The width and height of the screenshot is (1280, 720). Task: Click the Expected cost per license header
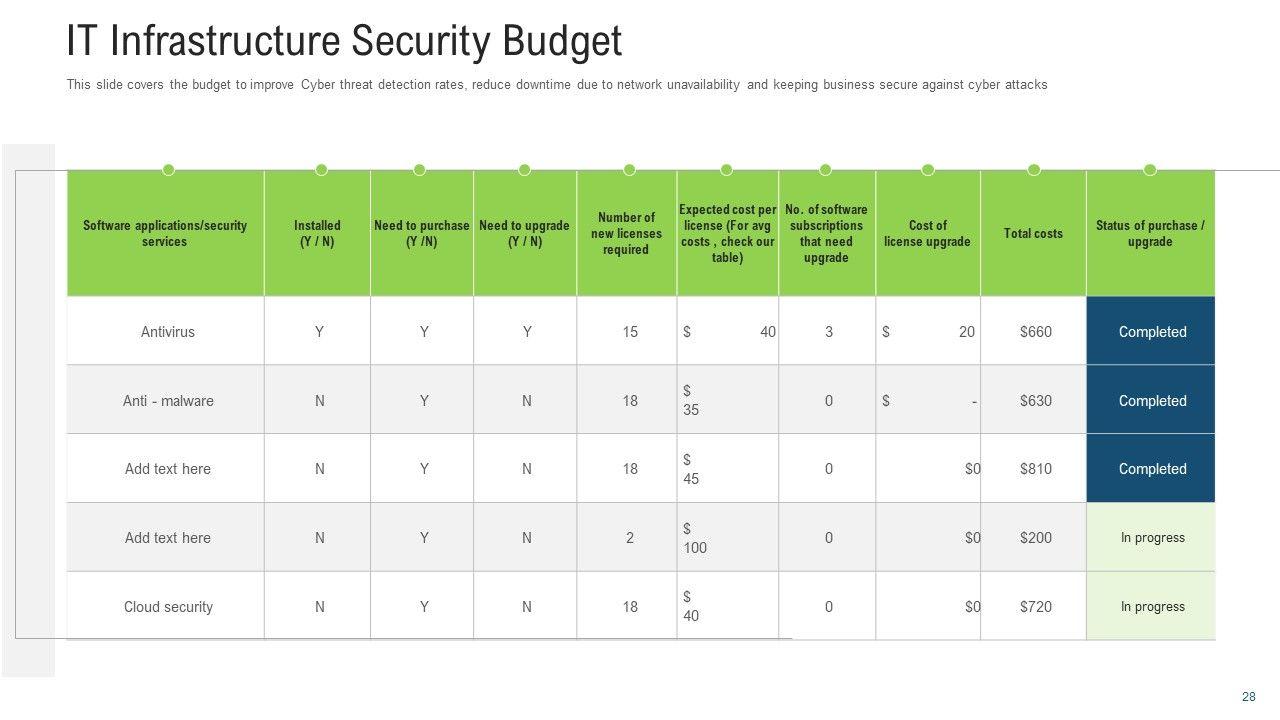[x=727, y=234]
